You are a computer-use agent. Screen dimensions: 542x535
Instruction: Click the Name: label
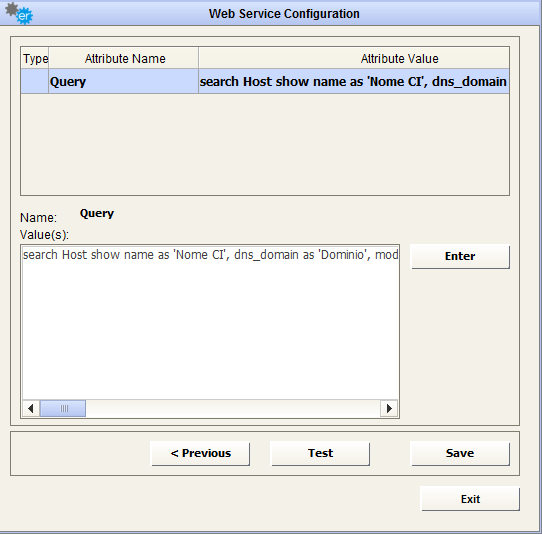coord(38,218)
